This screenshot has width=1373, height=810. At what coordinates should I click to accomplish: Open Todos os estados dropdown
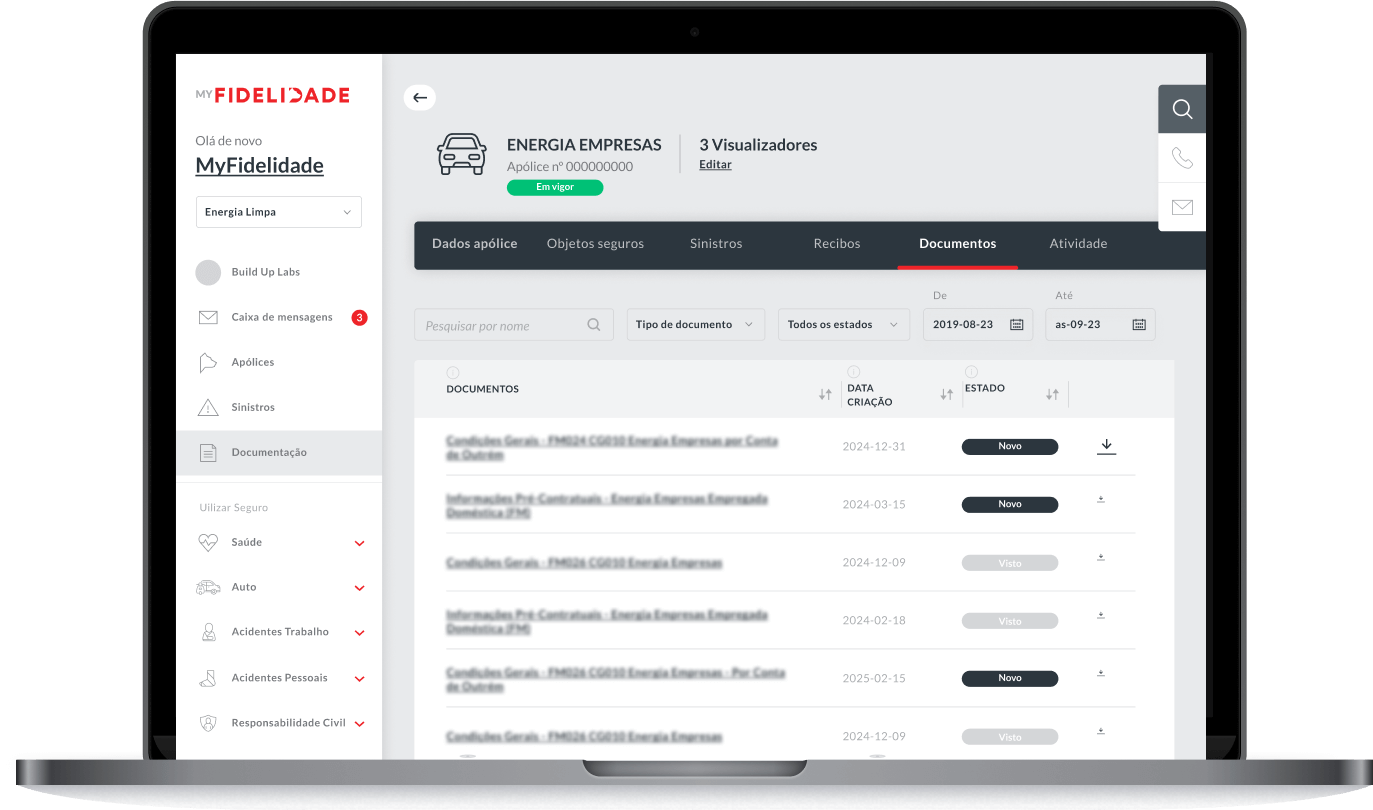pos(843,324)
